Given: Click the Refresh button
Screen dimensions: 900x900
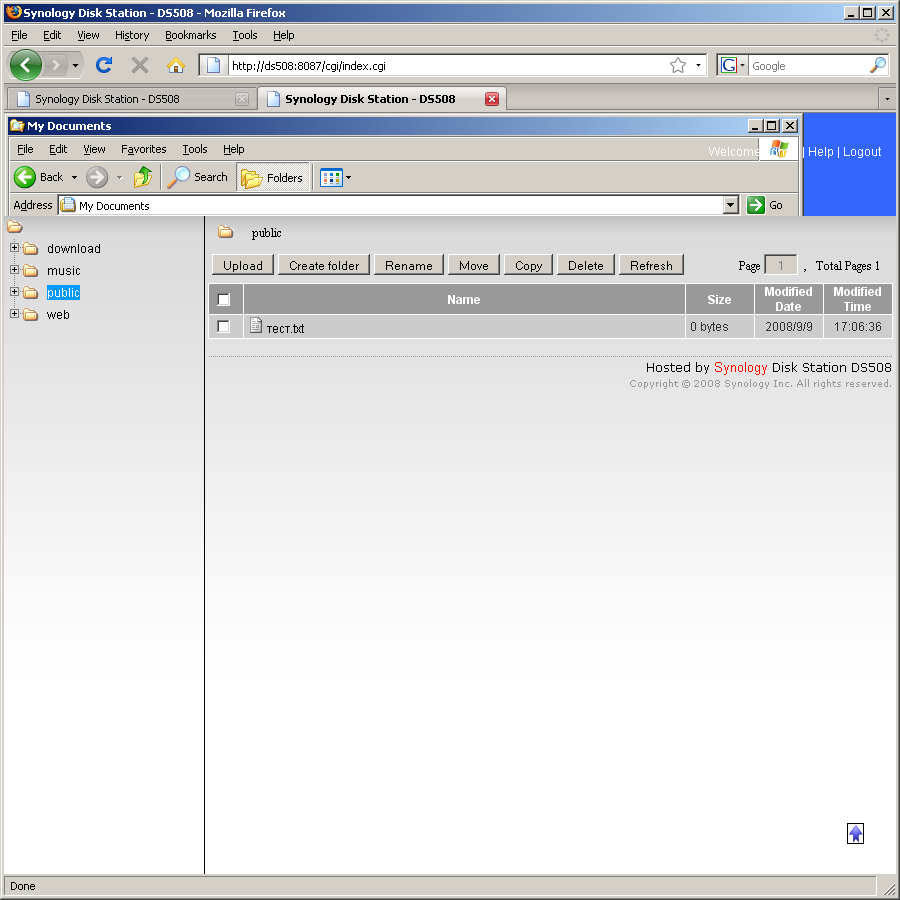Looking at the screenshot, I should (651, 265).
